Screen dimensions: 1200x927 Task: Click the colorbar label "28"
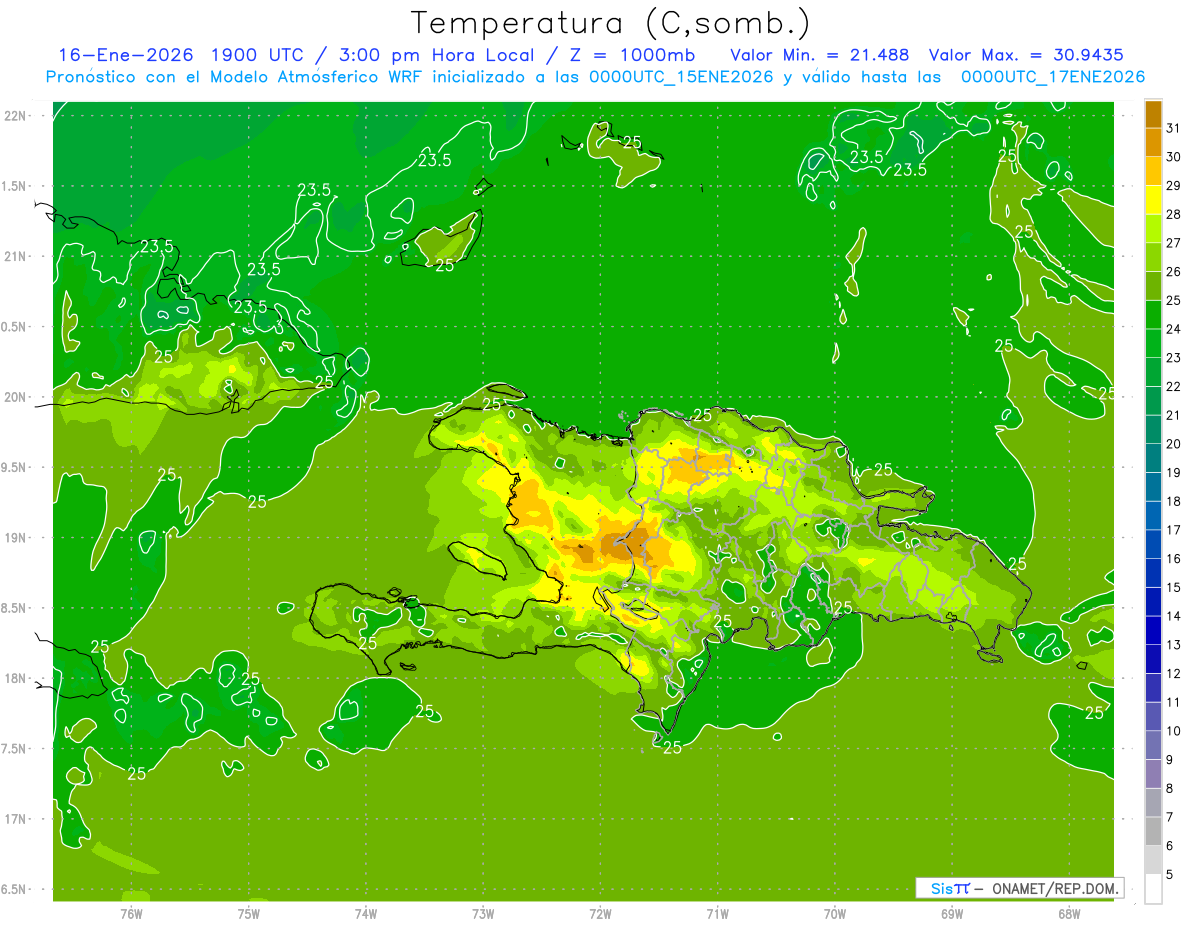point(1174,214)
